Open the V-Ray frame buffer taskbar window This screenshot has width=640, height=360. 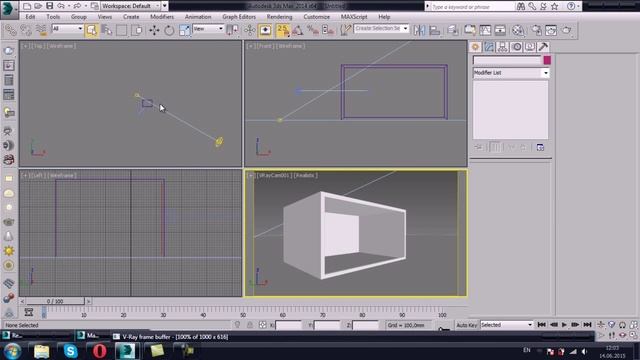point(170,337)
